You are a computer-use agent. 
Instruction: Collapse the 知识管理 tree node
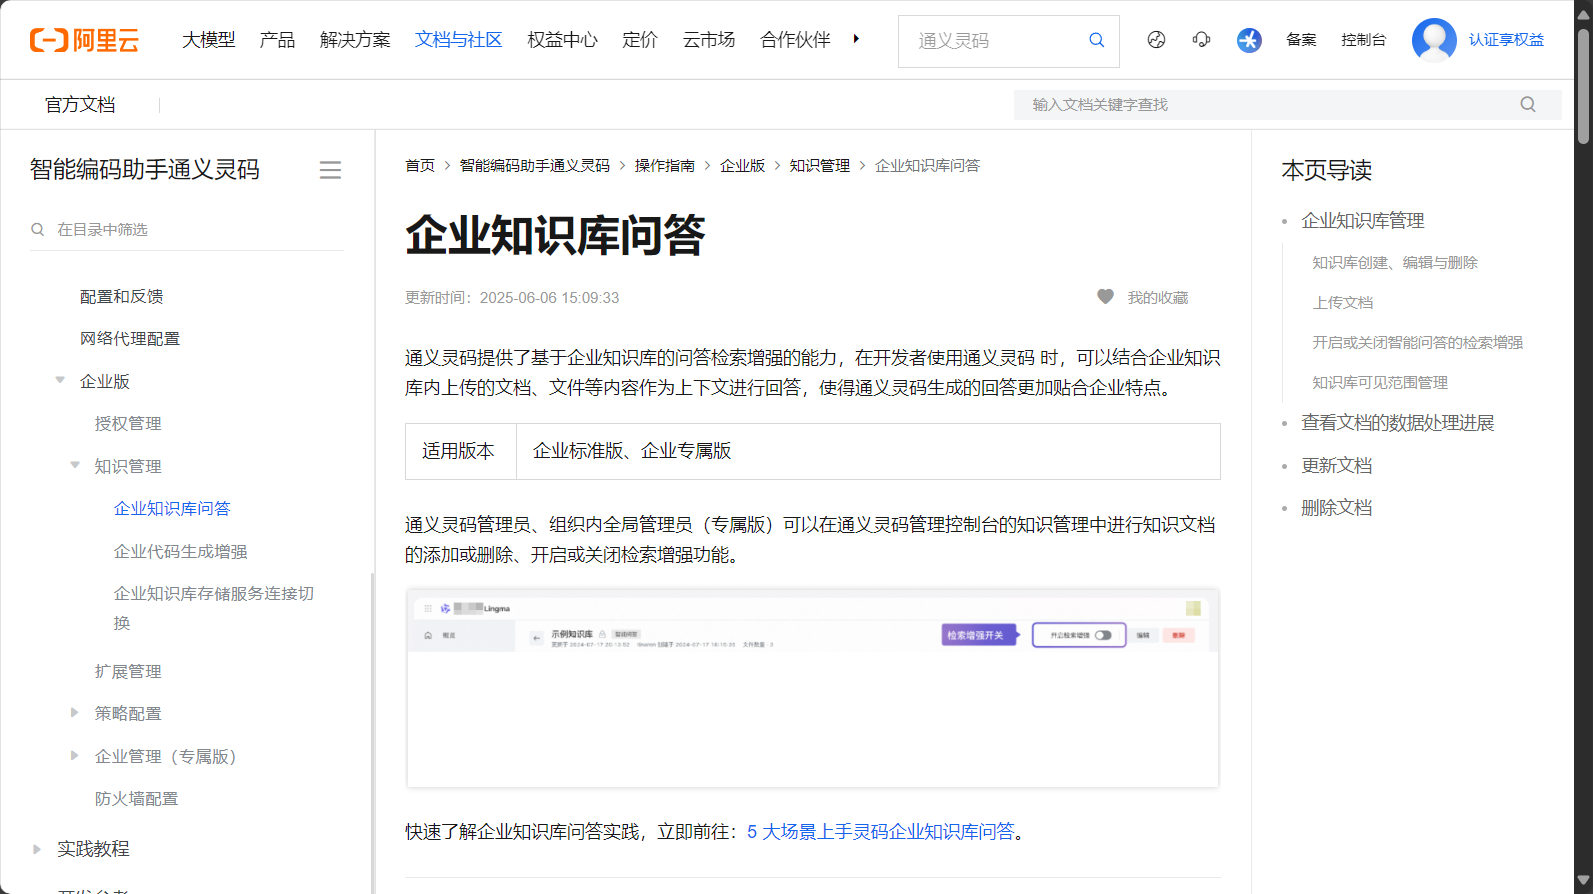pyautogui.click(x=75, y=465)
